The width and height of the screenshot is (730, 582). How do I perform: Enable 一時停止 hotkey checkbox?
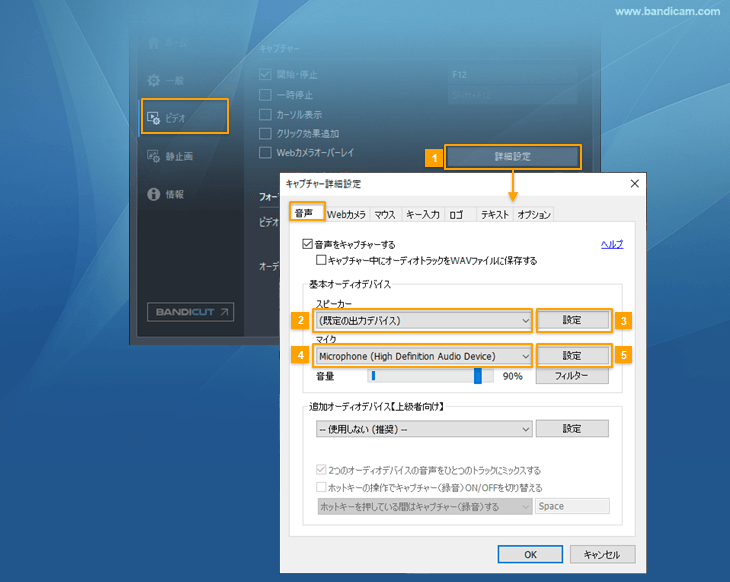pos(265,95)
